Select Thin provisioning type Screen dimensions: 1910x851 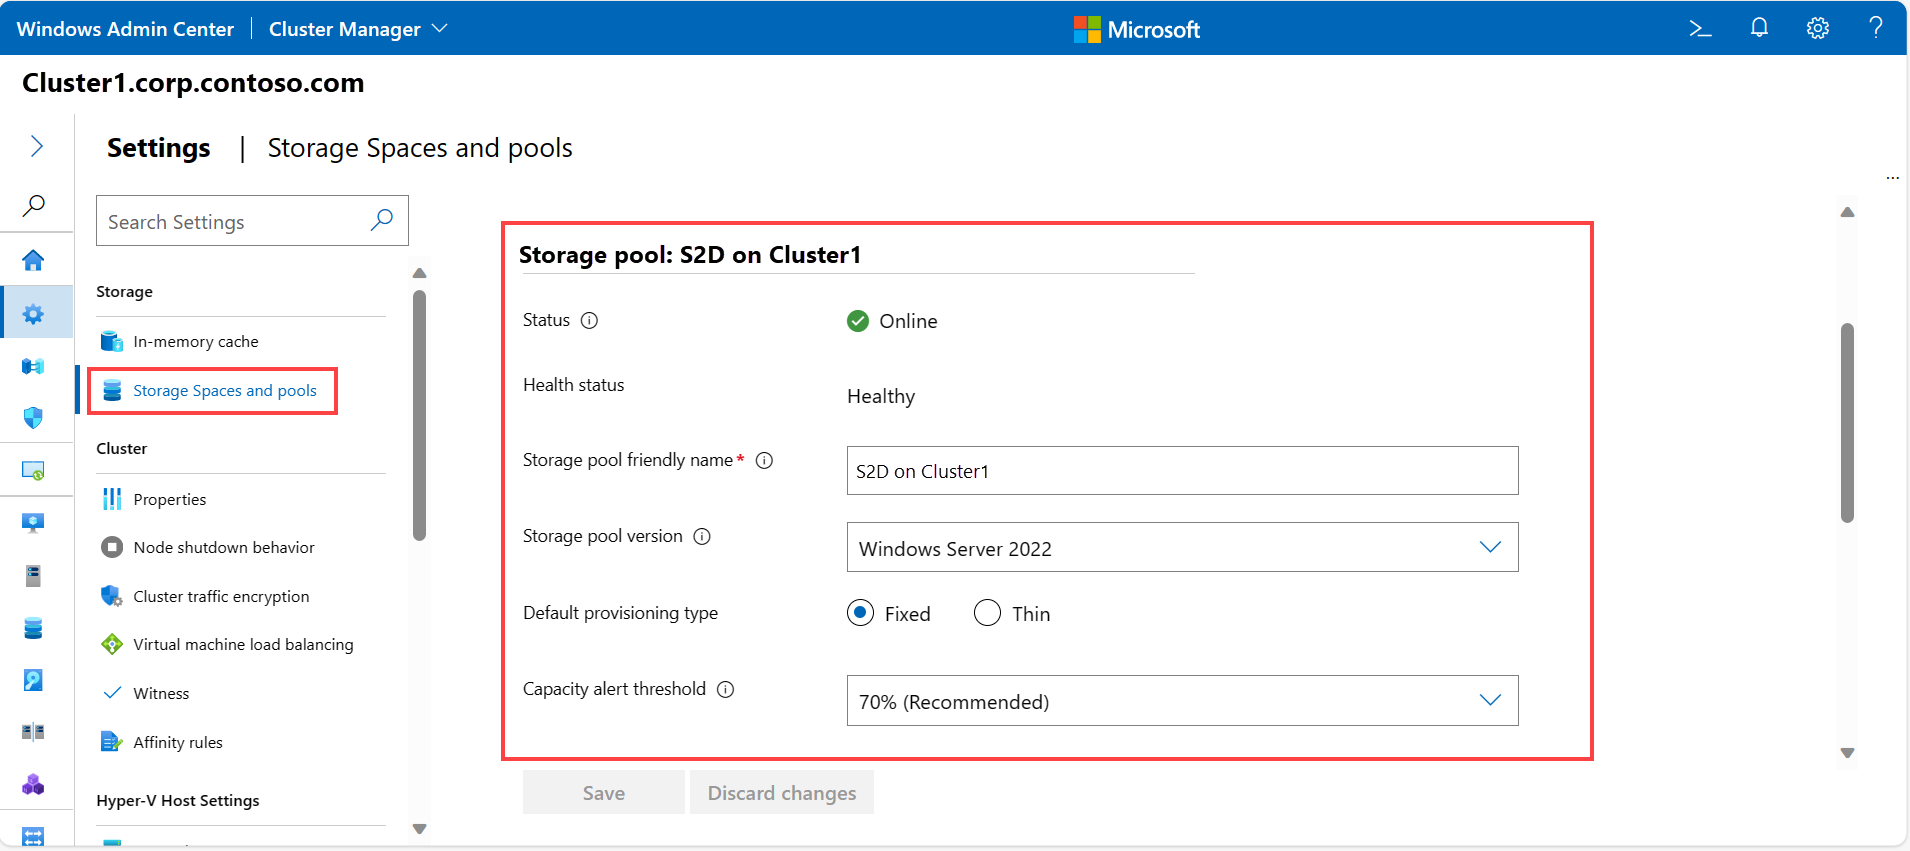click(x=987, y=613)
